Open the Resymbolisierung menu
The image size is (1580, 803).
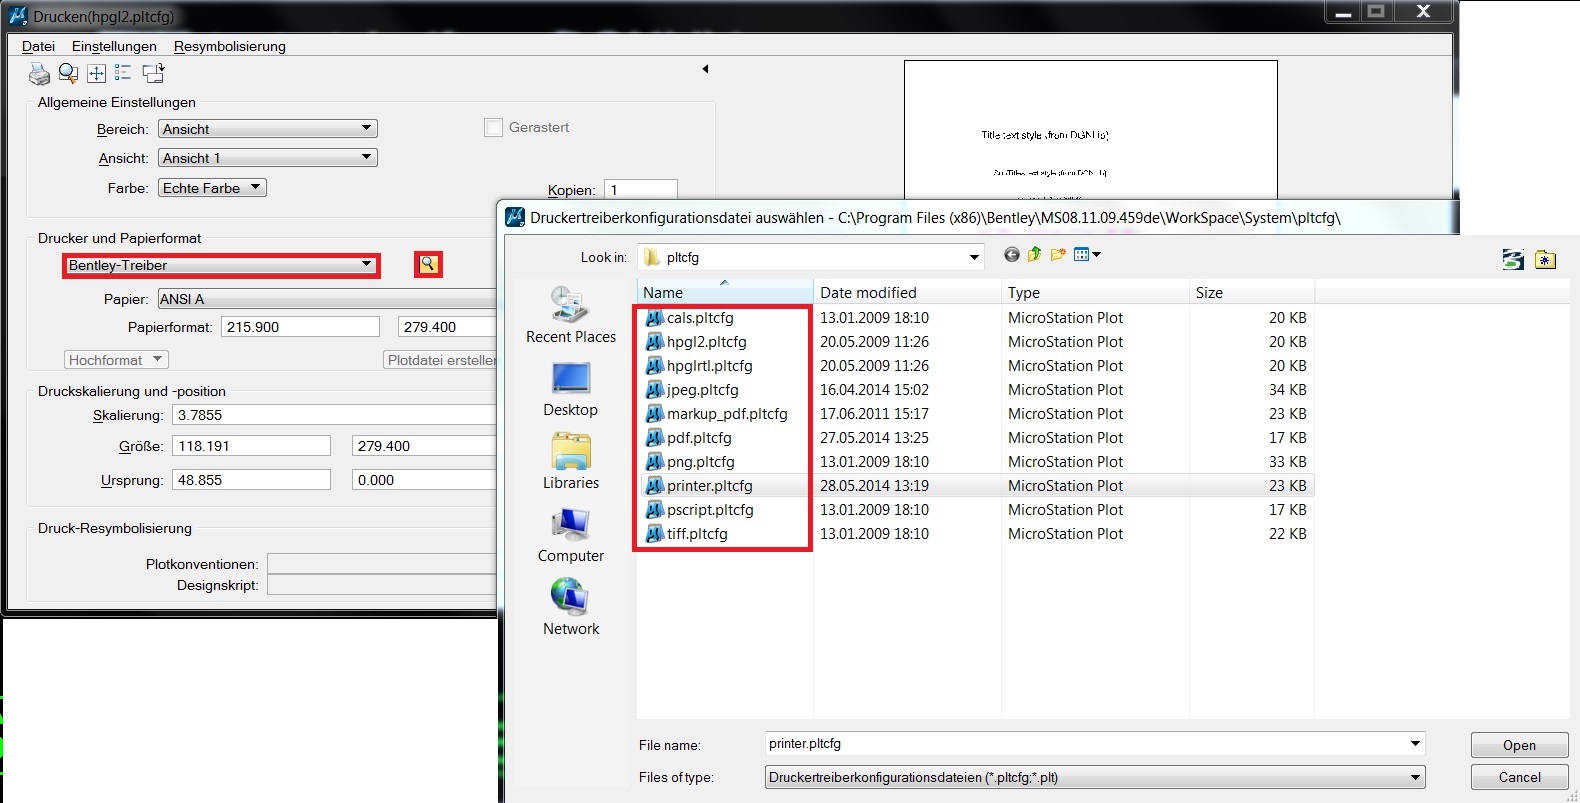point(230,46)
